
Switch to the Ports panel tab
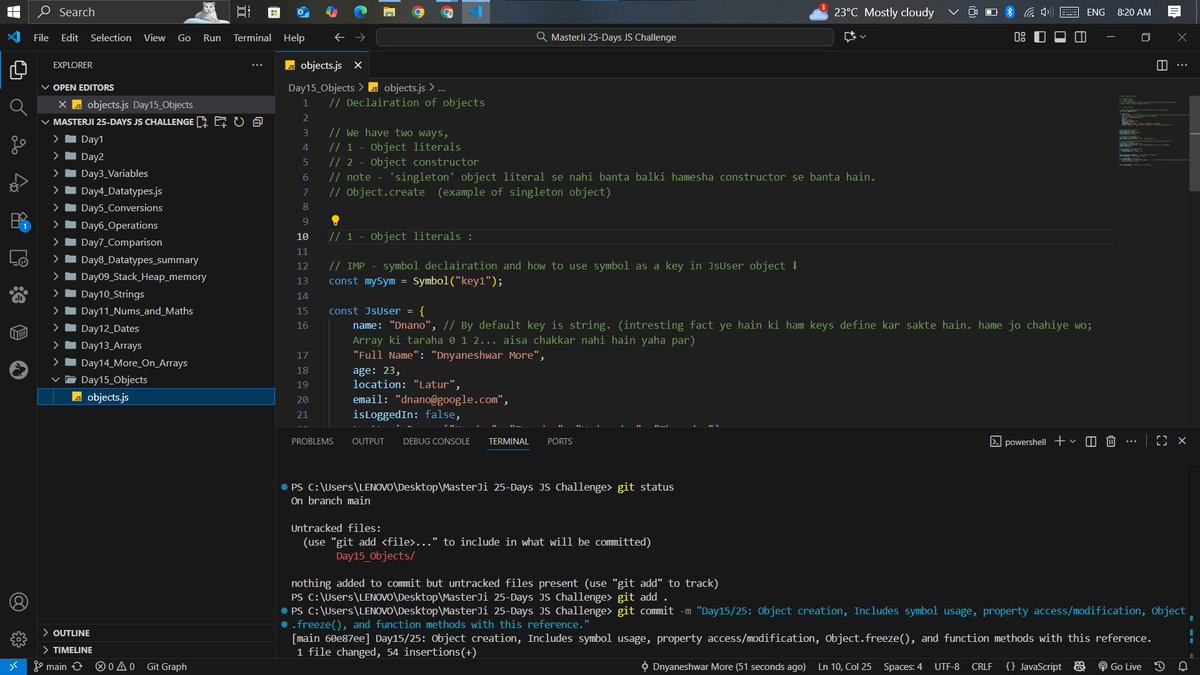click(560, 441)
